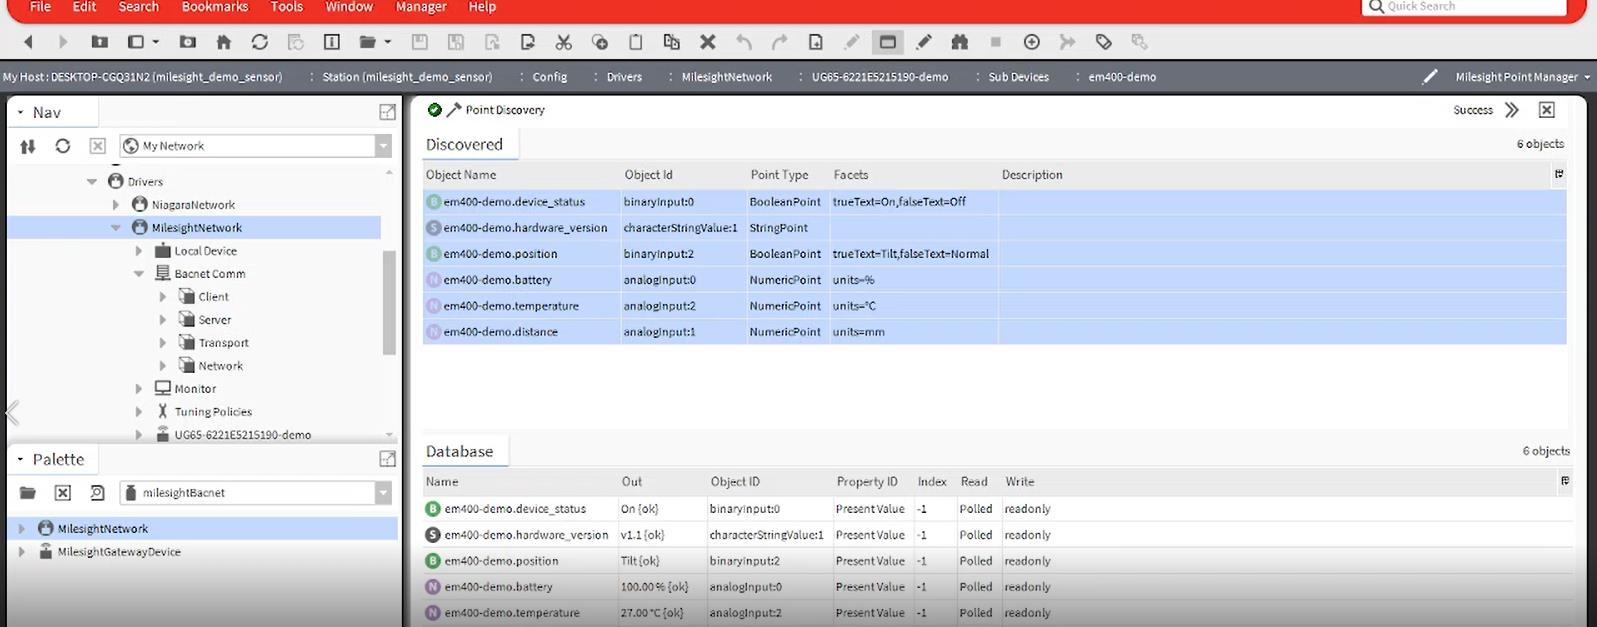Viewport: 1597px width, 627px height.
Task: Expand the NiagaraNetwork tree node
Action: 116,205
